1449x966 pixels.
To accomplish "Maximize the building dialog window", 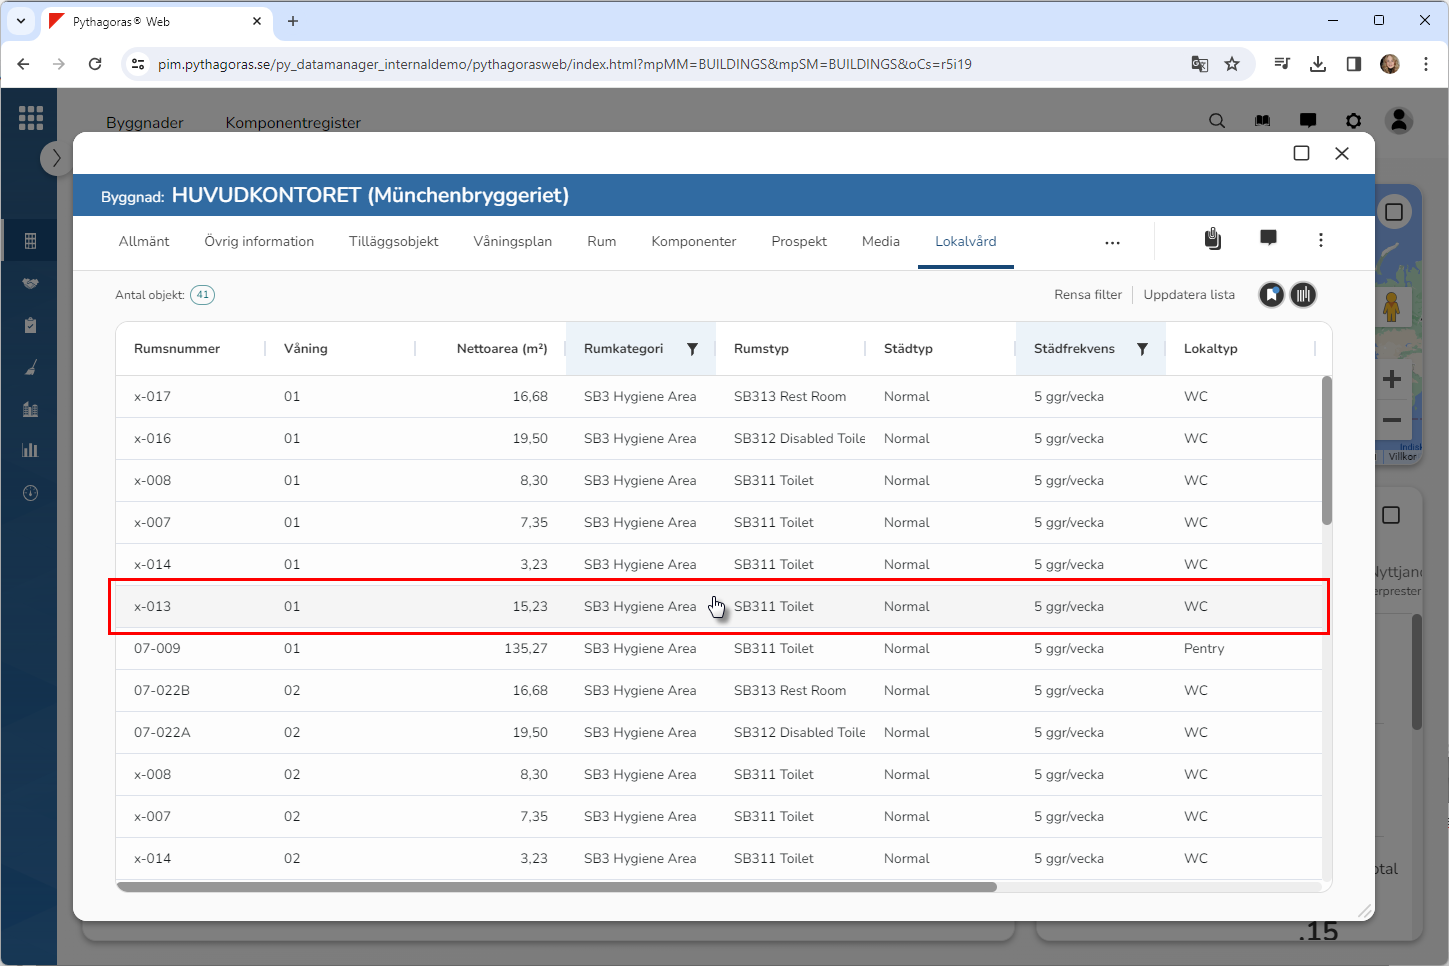I will click(x=1301, y=153).
